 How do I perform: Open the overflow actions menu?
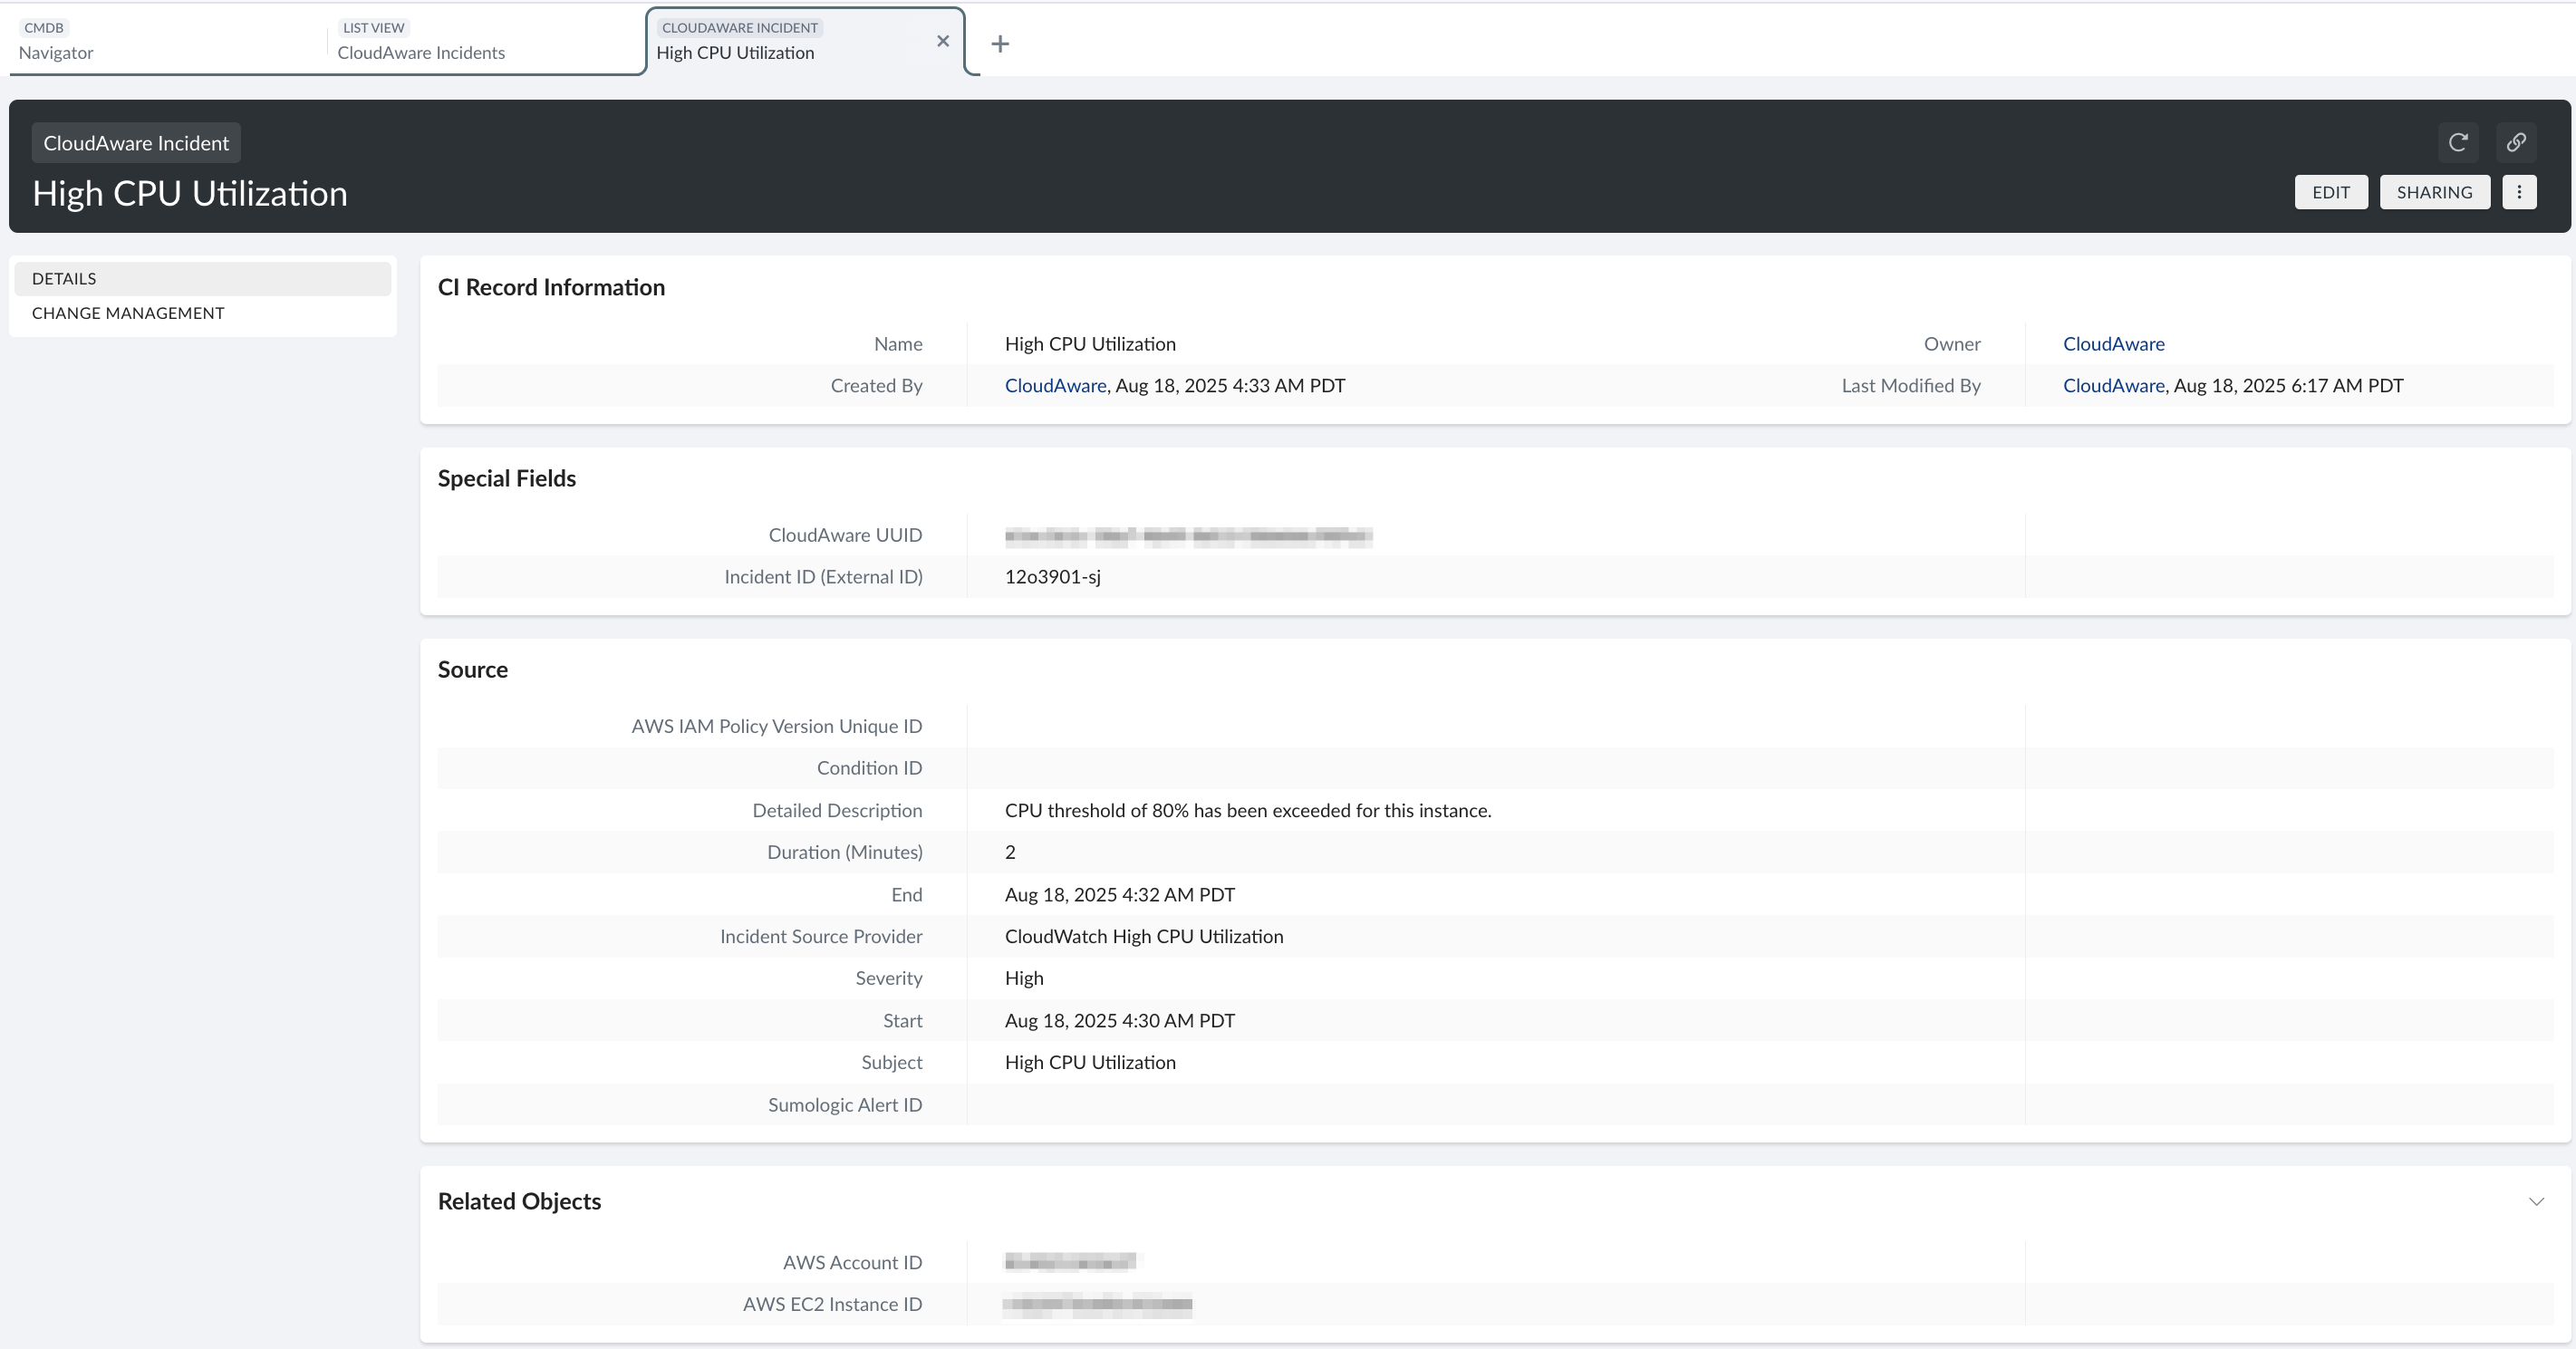[2520, 192]
